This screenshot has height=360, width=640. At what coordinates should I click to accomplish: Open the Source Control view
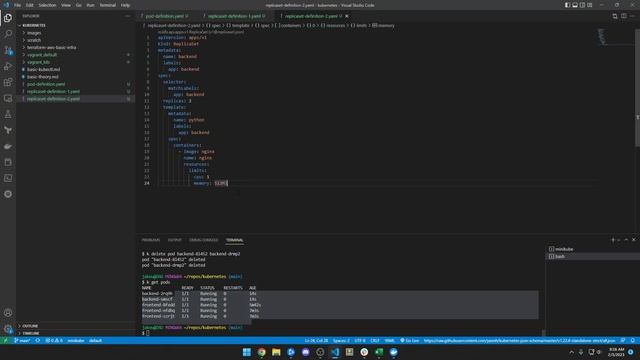pos(8,50)
